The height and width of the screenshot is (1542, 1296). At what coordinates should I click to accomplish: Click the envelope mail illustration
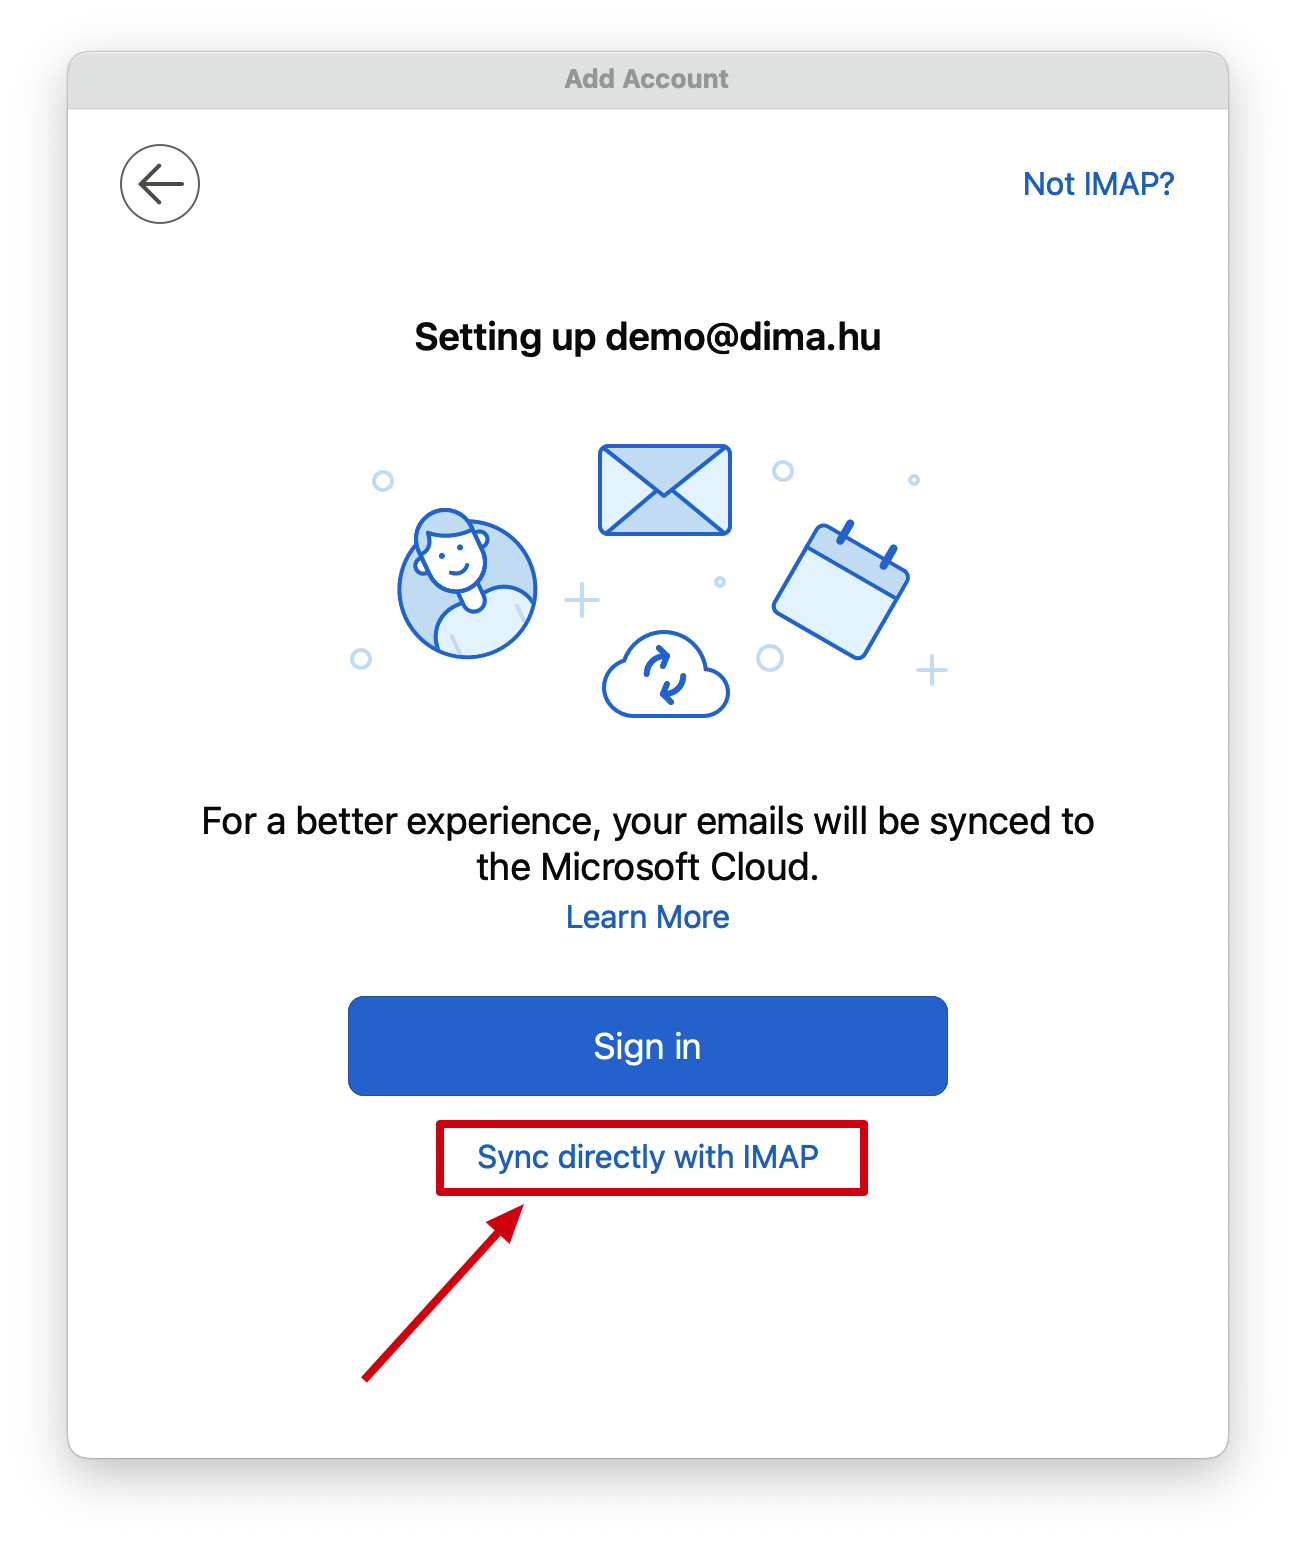665,490
